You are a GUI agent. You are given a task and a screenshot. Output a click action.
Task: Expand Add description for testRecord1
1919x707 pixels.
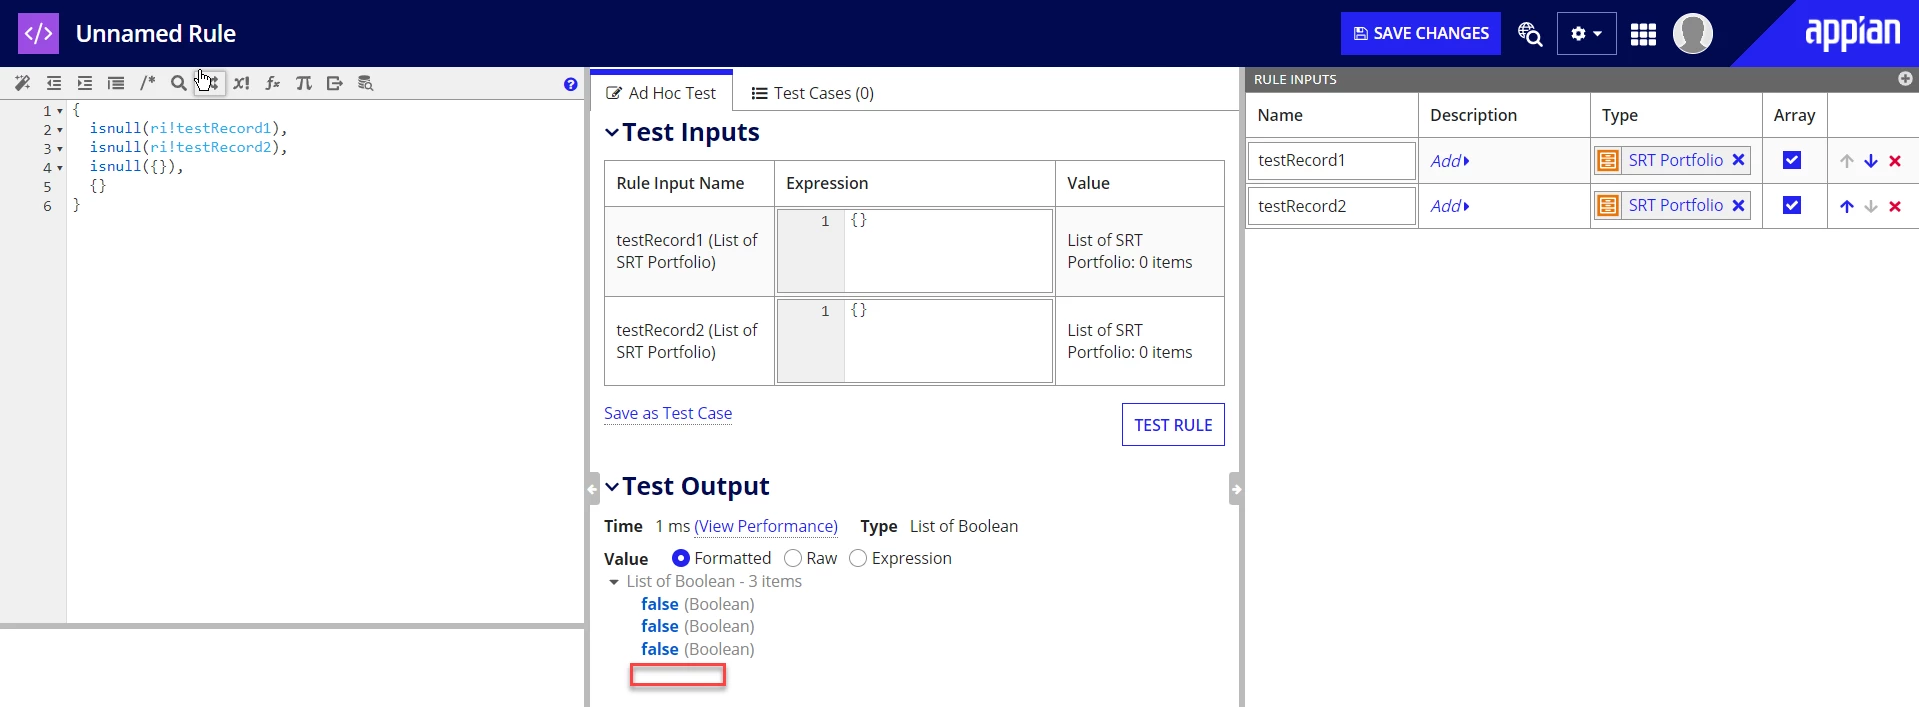[1450, 161]
